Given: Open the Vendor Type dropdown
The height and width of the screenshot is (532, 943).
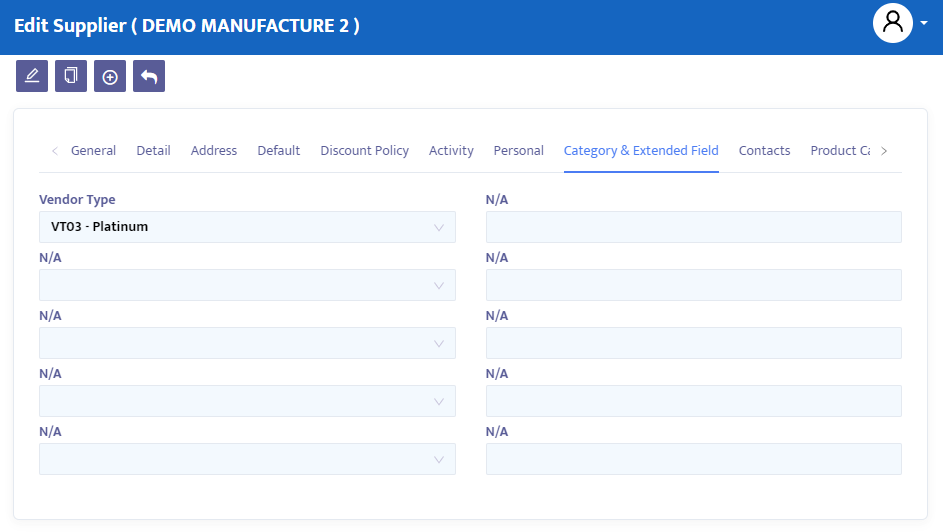Looking at the screenshot, I should pyautogui.click(x=247, y=227).
